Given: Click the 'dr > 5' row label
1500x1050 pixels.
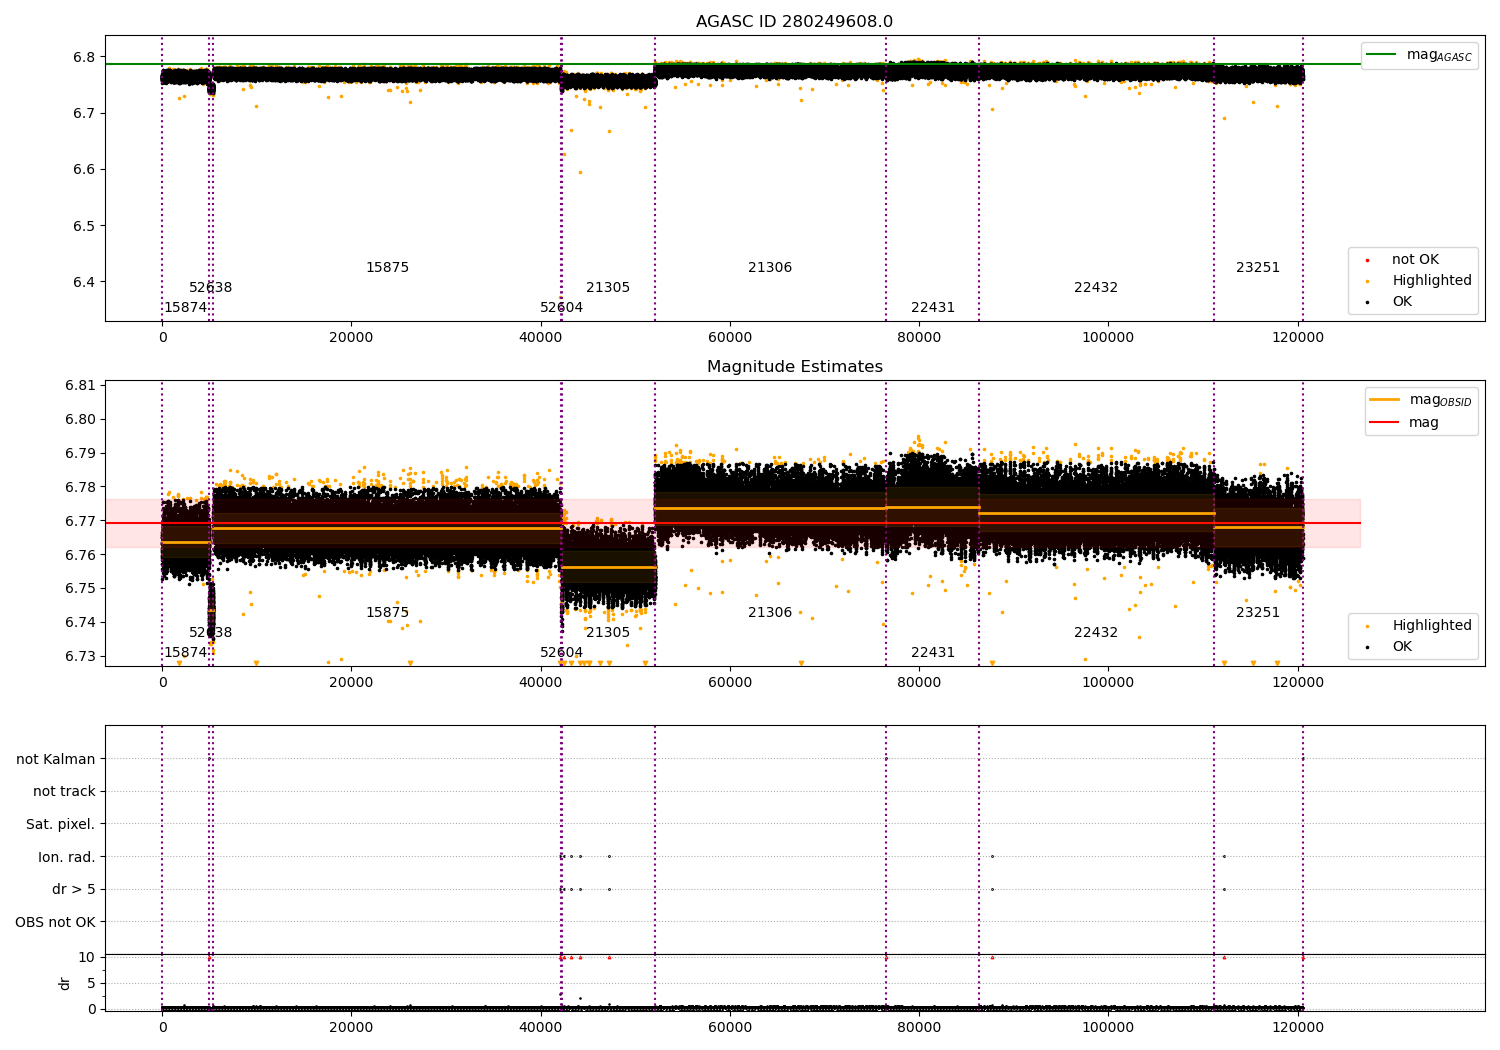Looking at the screenshot, I should pyautogui.click(x=74, y=890).
